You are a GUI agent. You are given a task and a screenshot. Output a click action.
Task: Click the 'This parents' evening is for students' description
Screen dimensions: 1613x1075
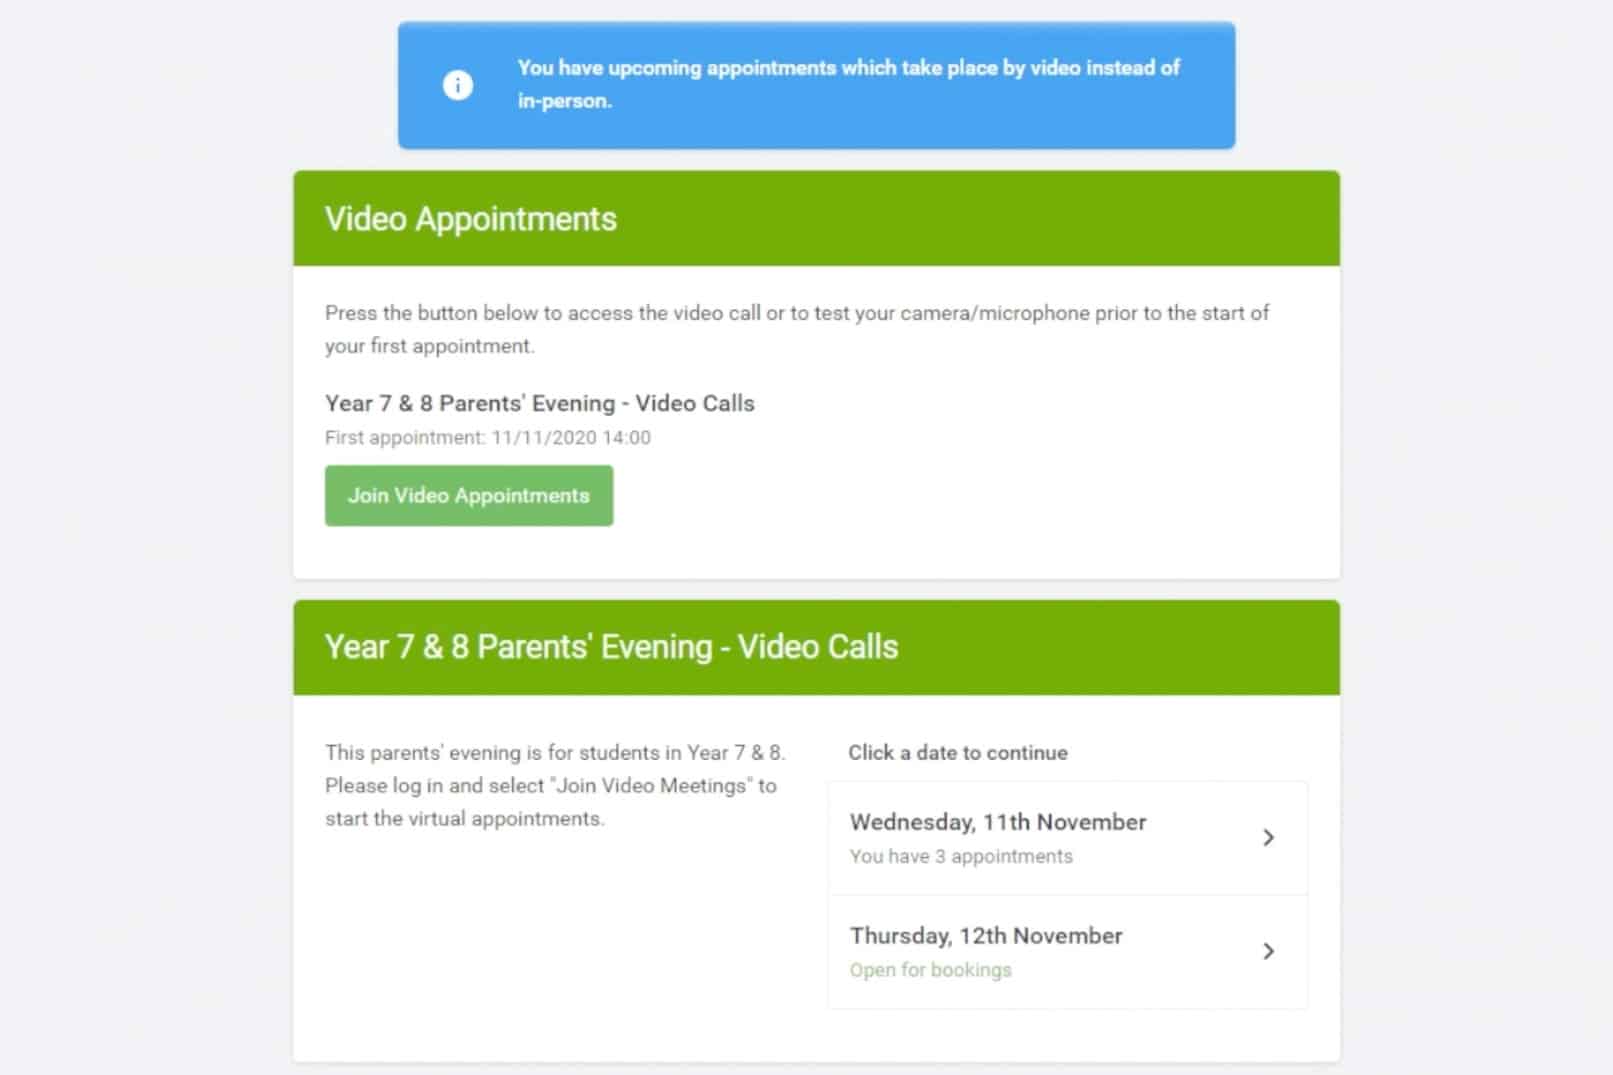[555, 753]
